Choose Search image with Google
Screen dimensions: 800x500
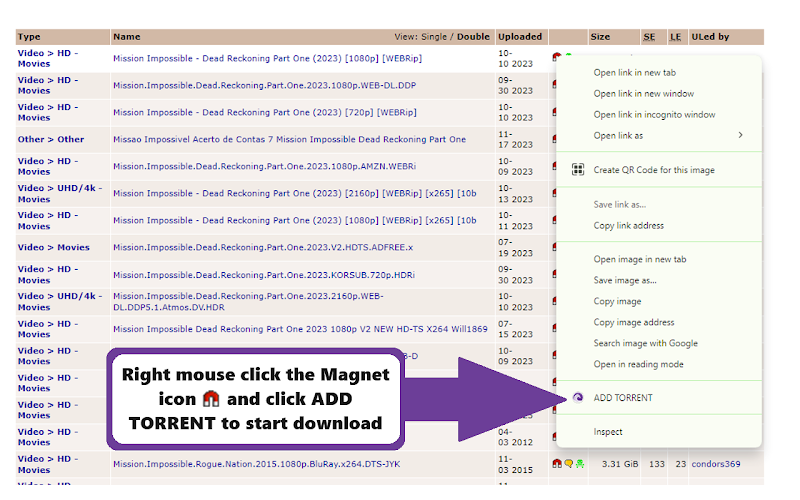[645, 343]
